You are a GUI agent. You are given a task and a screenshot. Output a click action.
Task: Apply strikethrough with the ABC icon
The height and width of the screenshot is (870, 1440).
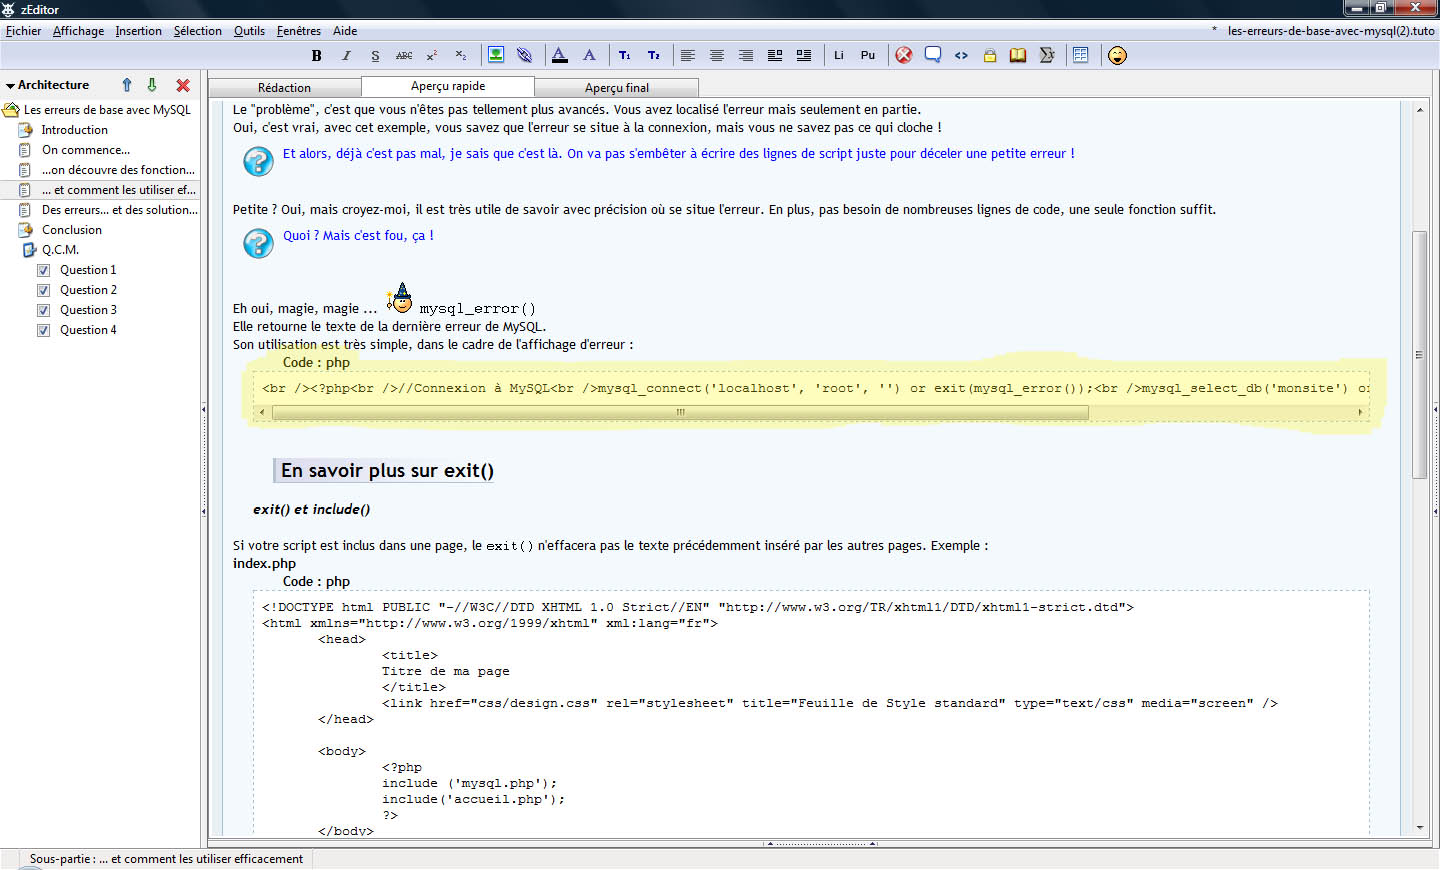[x=404, y=56]
